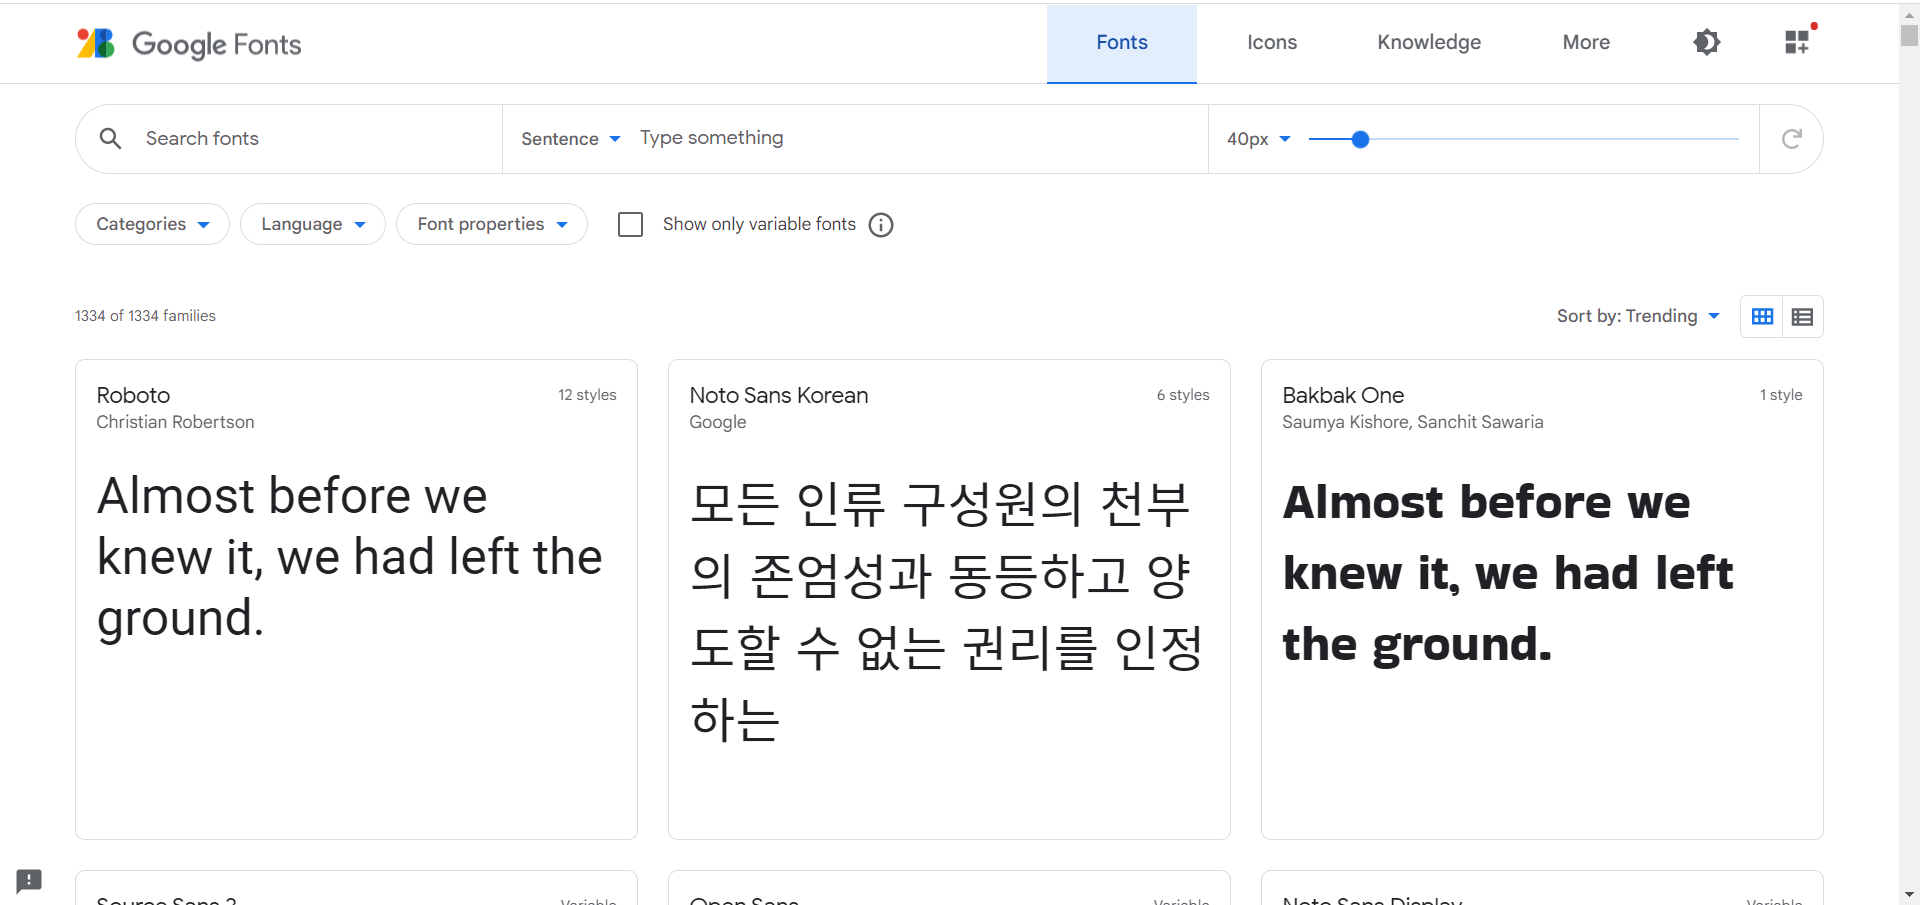Click the Roboto sample text preview
The image size is (1920, 905).
tap(350, 557)
